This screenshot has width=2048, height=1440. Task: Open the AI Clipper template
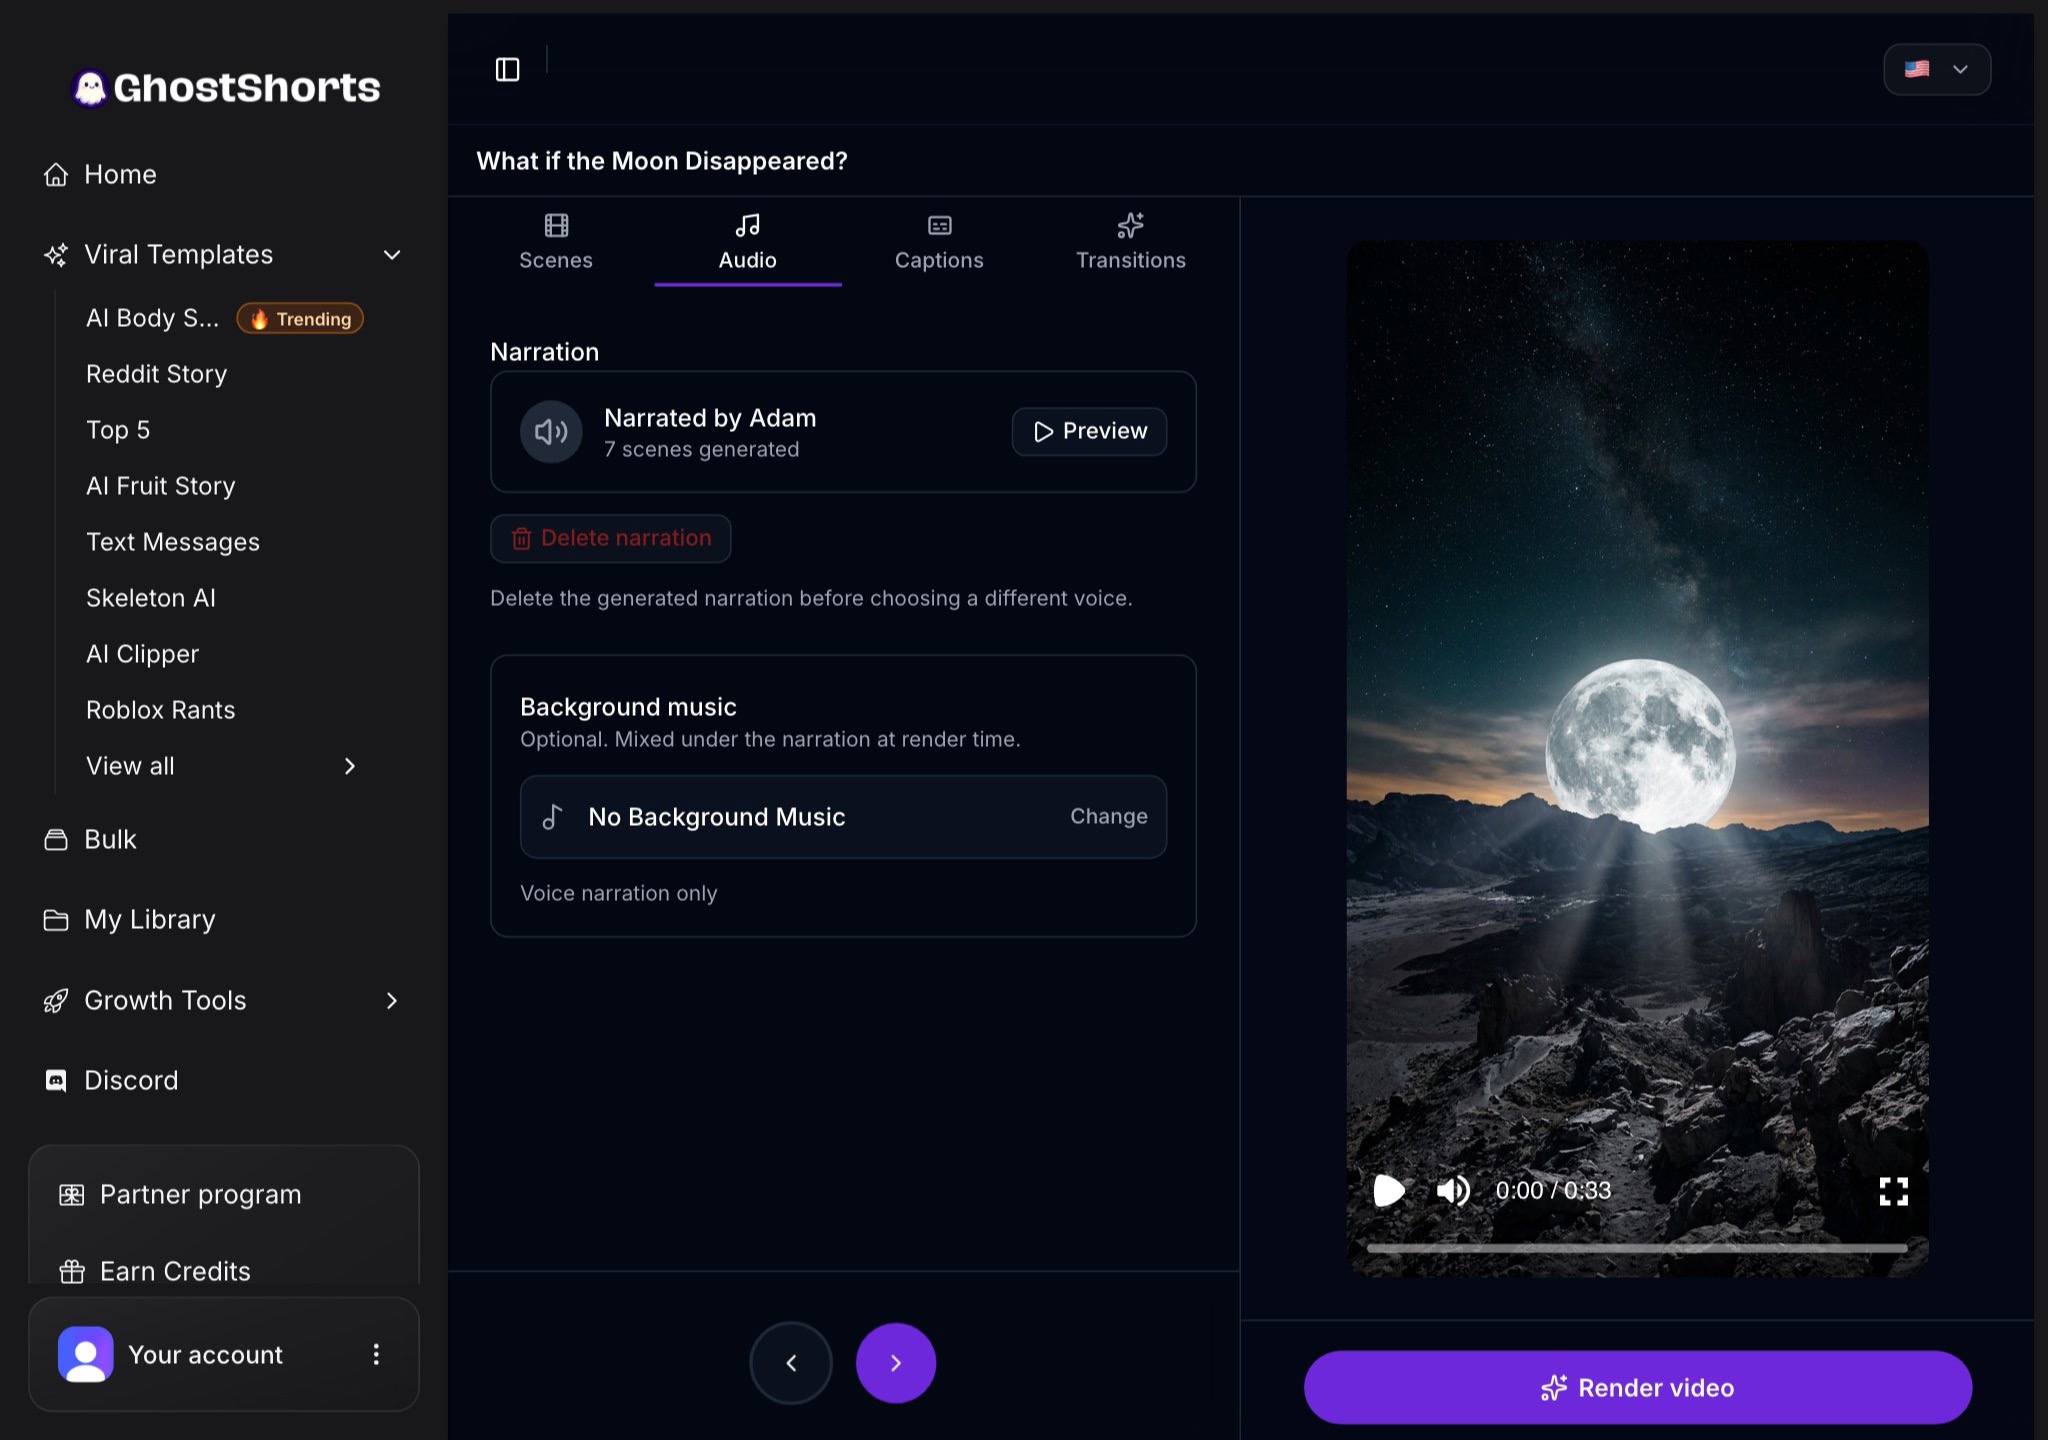tap(142, 653)
